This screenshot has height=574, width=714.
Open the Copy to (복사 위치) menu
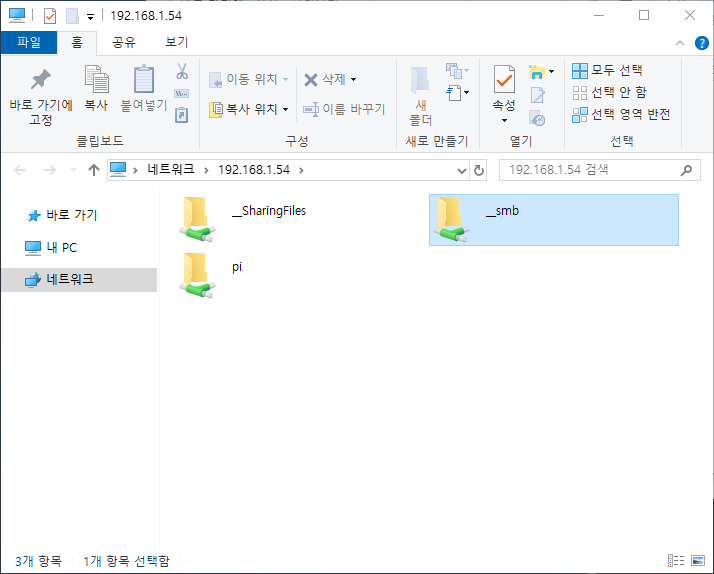pos(249,109)
